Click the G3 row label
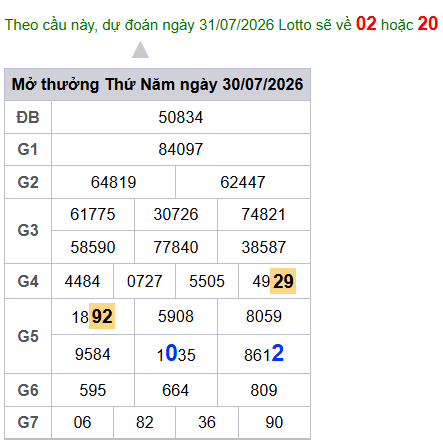Image resolution: width=443 pixels, height=446 pixels. point(28,230)
